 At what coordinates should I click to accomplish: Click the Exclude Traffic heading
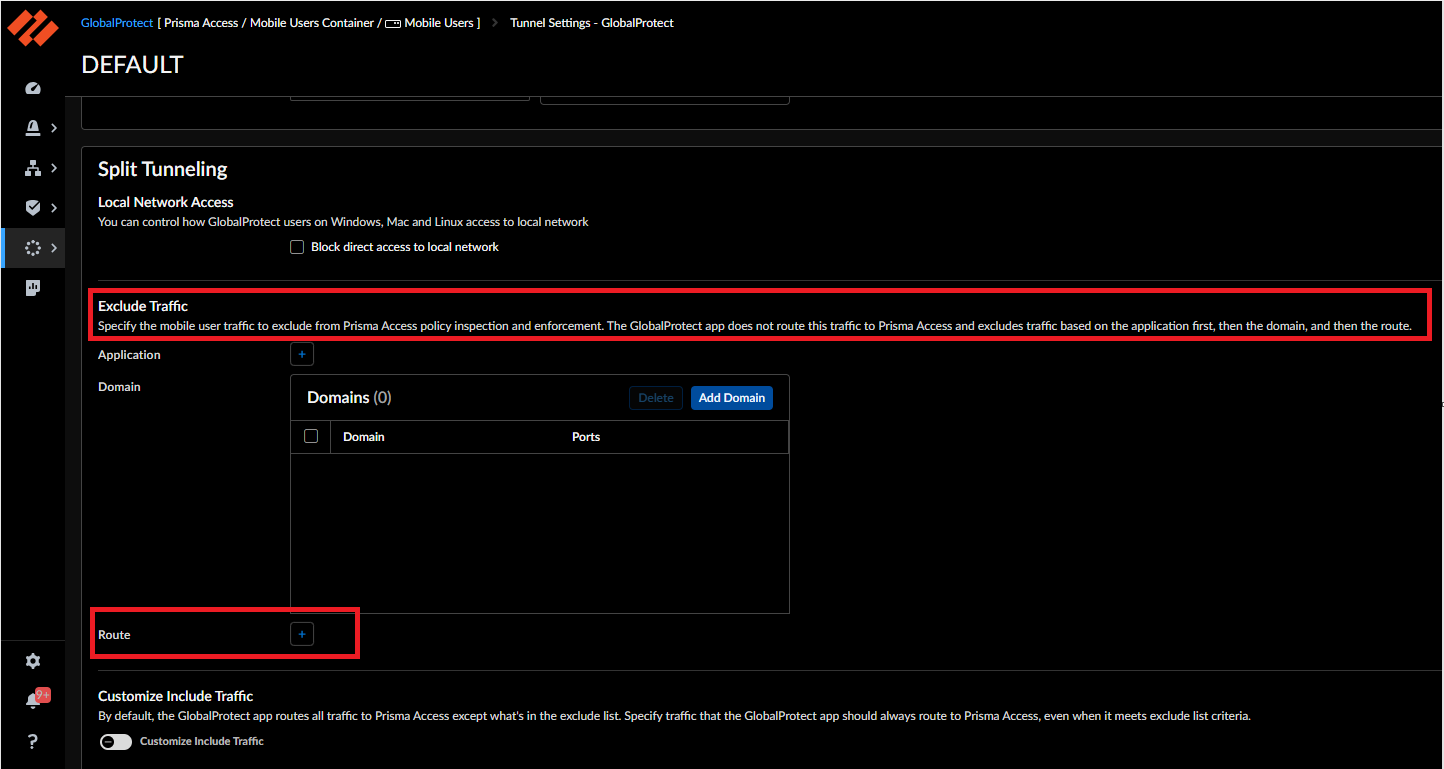pos(143,306)
